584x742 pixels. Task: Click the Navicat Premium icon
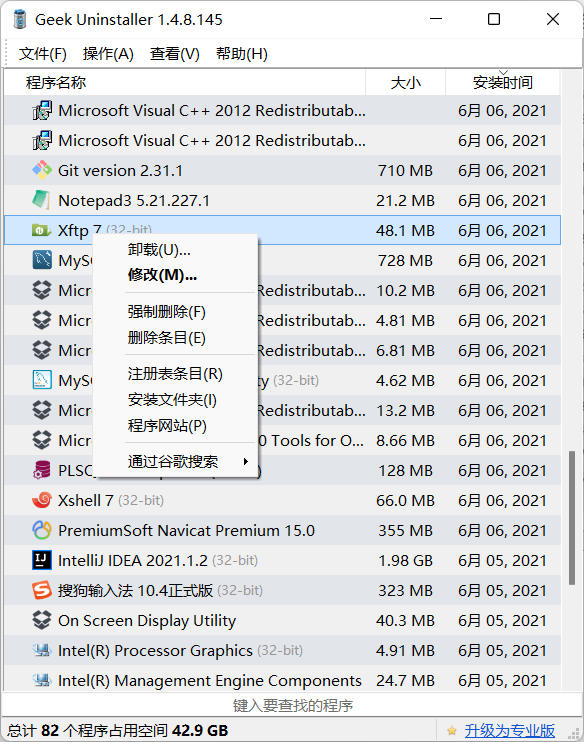pos(42,530)
